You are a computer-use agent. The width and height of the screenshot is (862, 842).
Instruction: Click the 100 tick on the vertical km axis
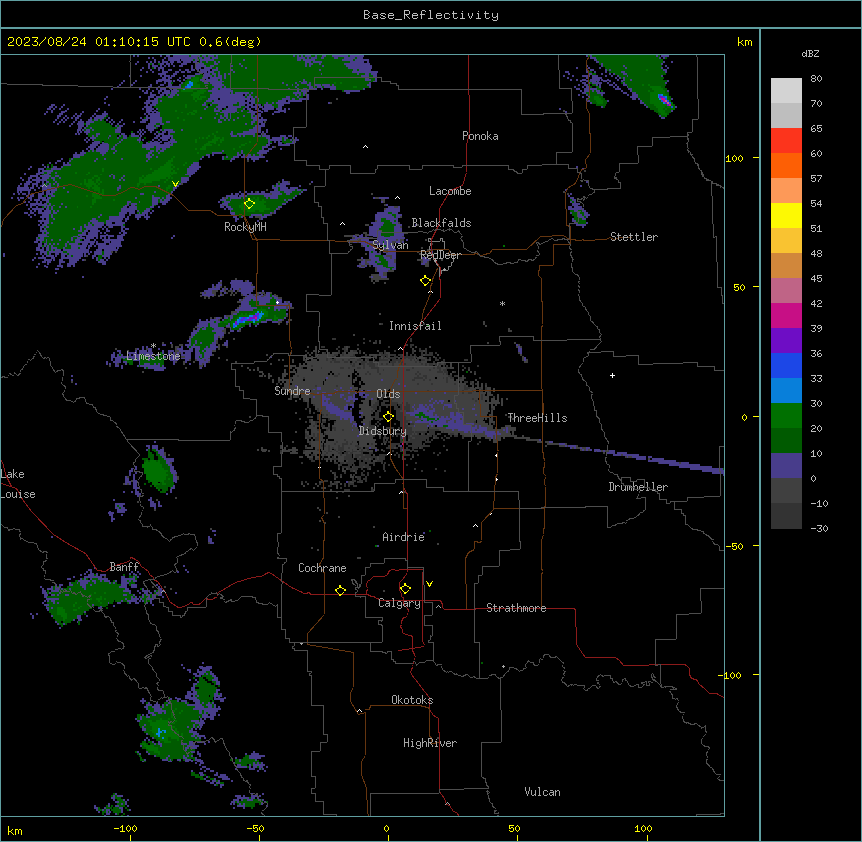[734, 158]
